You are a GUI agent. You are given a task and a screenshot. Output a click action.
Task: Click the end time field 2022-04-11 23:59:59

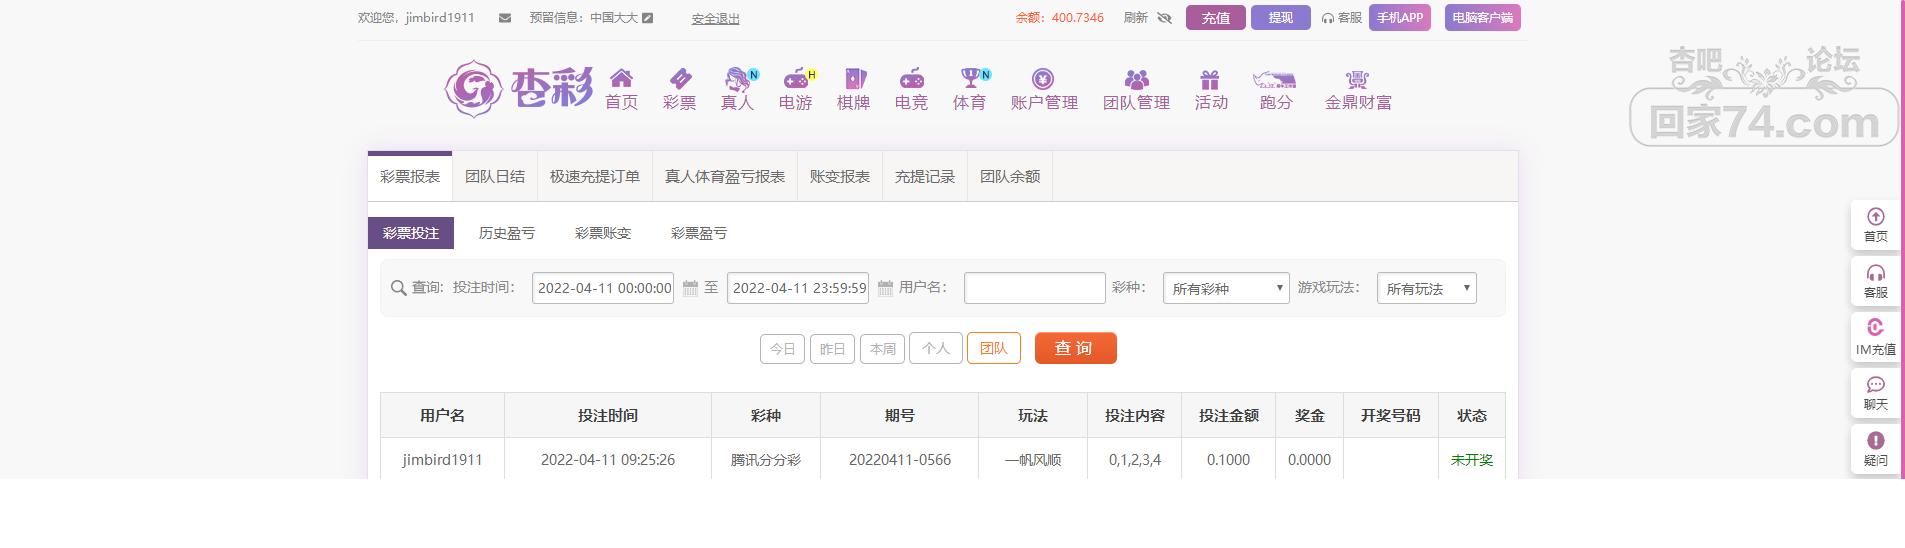click(798, 288)
